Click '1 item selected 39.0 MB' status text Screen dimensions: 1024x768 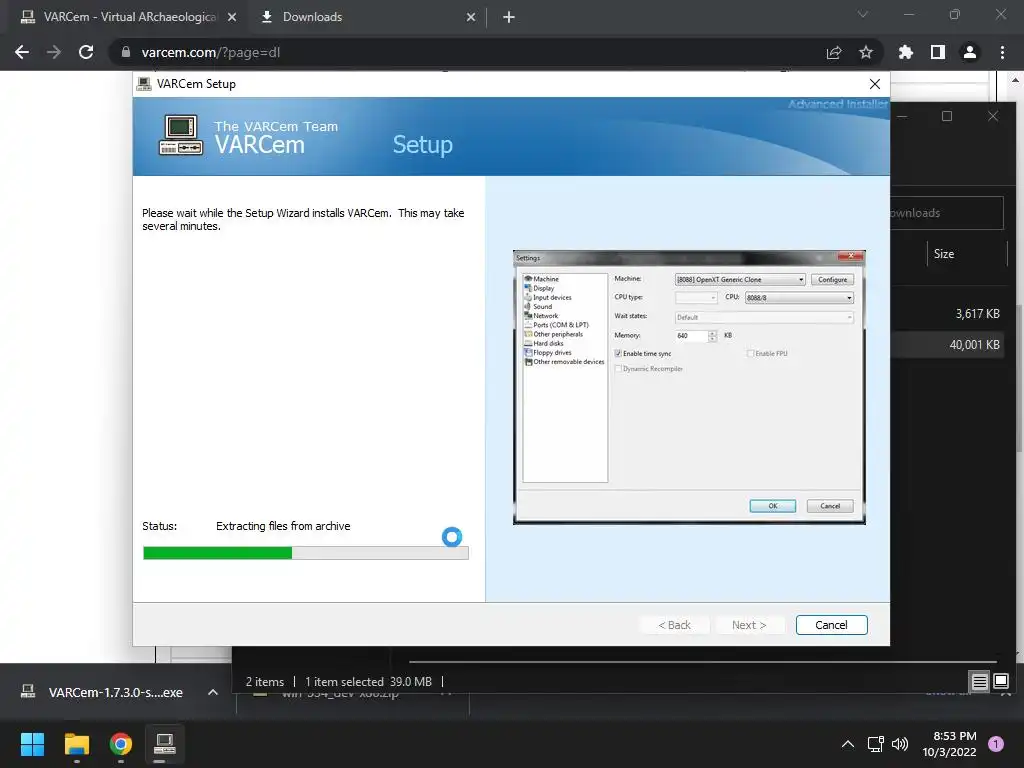click(368, 682)
